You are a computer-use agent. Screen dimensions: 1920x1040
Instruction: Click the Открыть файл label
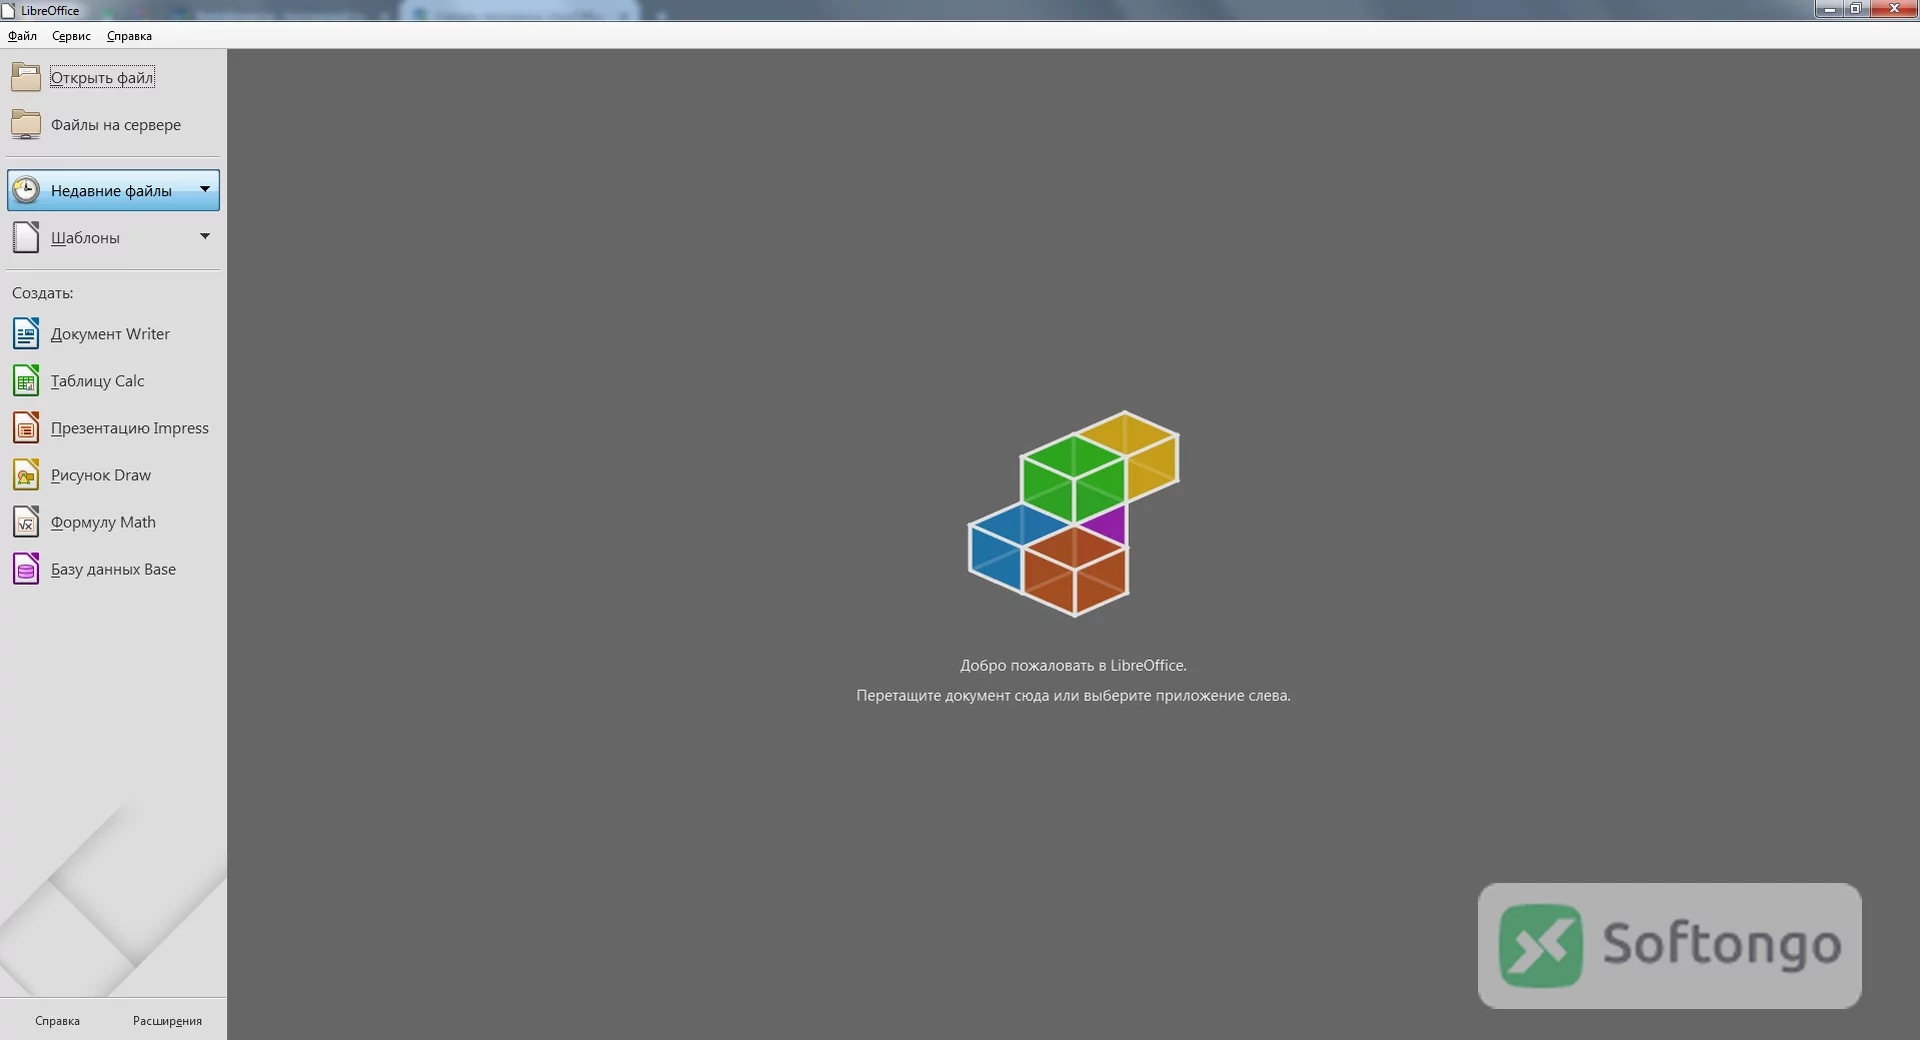tap(102, 78)
